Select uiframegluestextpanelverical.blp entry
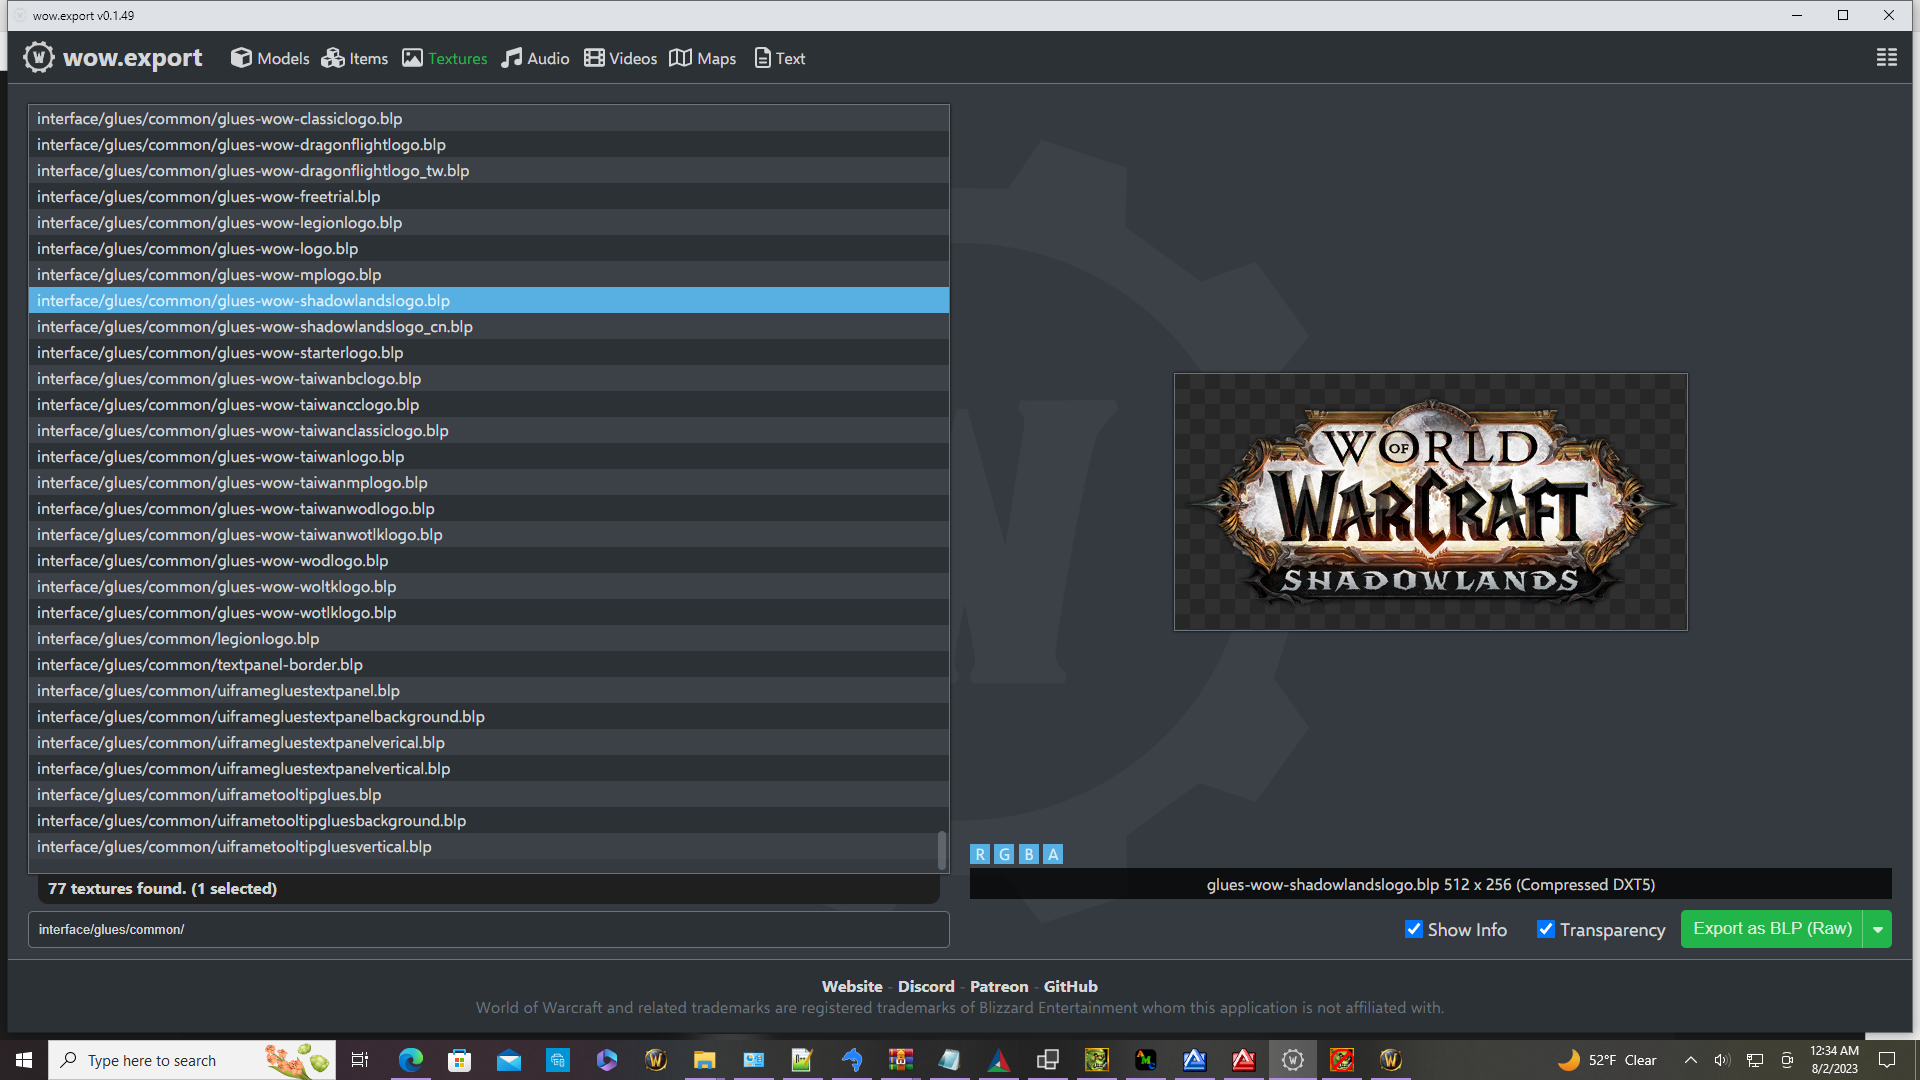The height and width of the screenshot is (1080, 1920). 489,742
